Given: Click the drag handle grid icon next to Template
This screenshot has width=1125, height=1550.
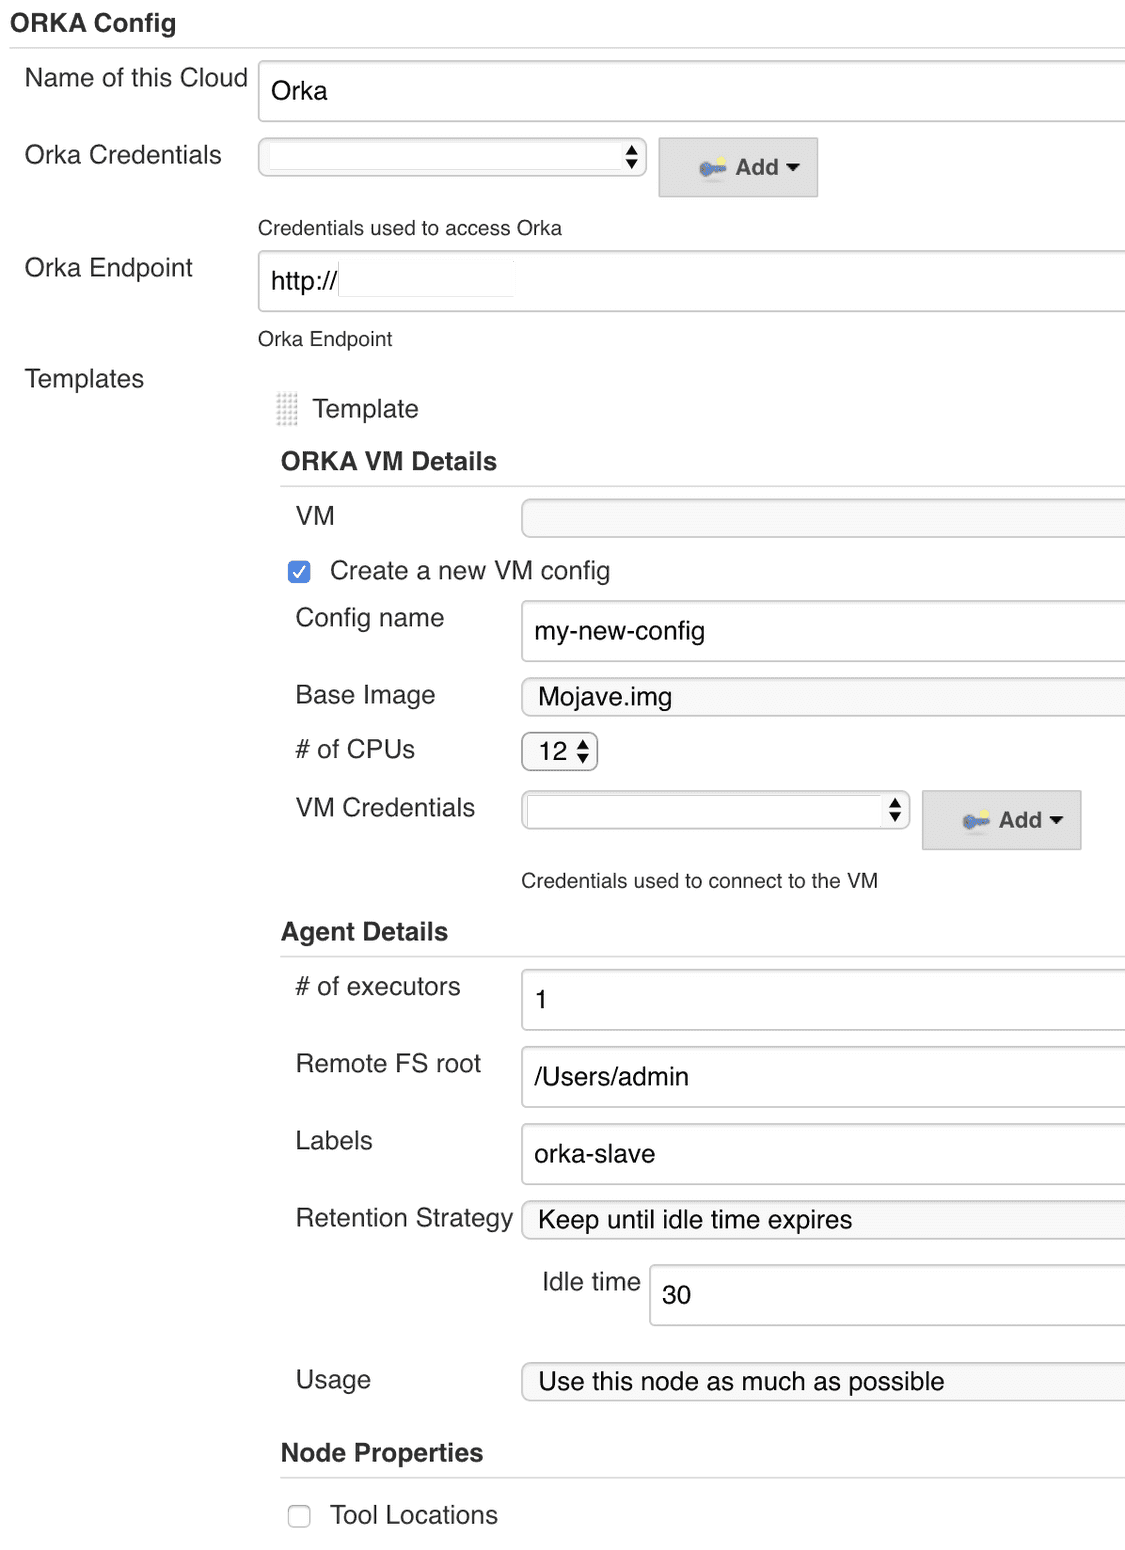Looking at the screenshot, I should click(287, 409).
